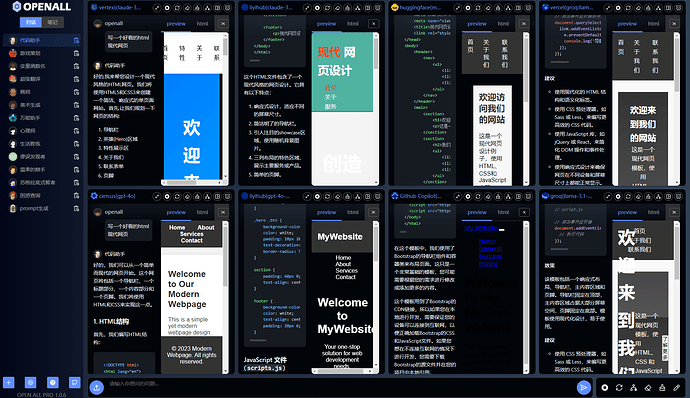Click split-layout icon in vercel(groq panel header
This screenshot has height=398, width=690.
point(669,8)
